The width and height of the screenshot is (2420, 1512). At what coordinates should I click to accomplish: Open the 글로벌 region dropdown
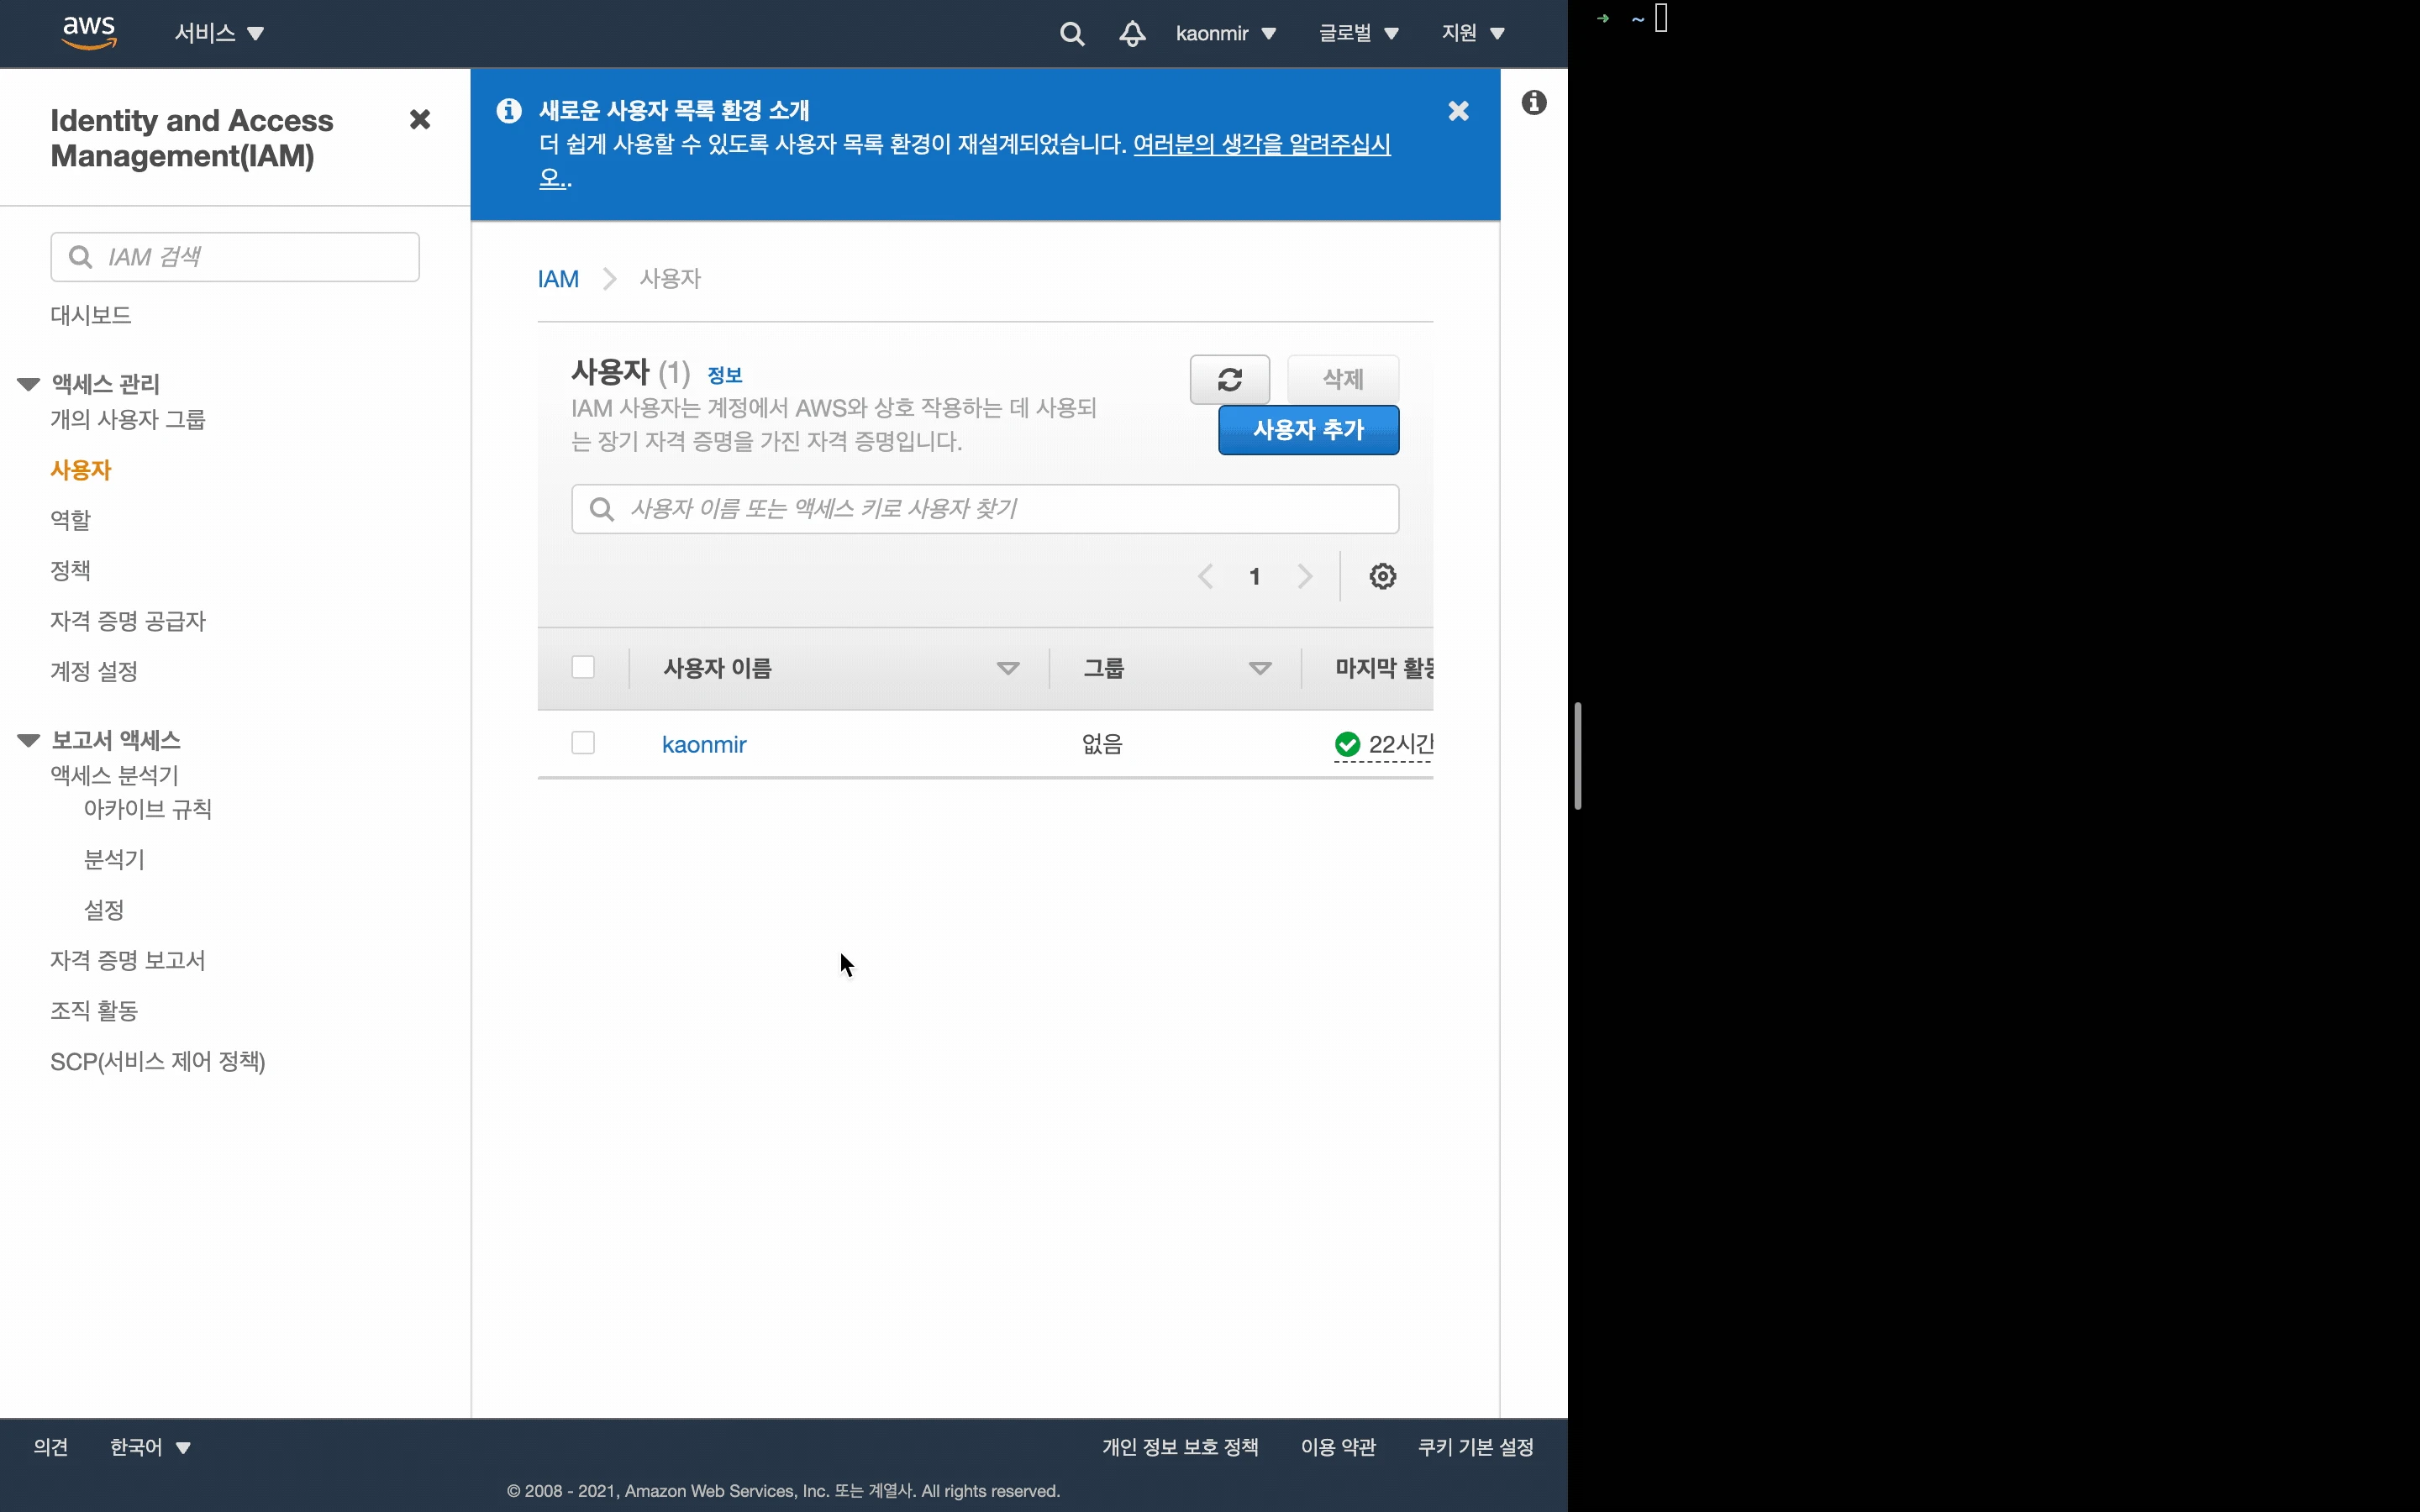[x=1358, y=34]
